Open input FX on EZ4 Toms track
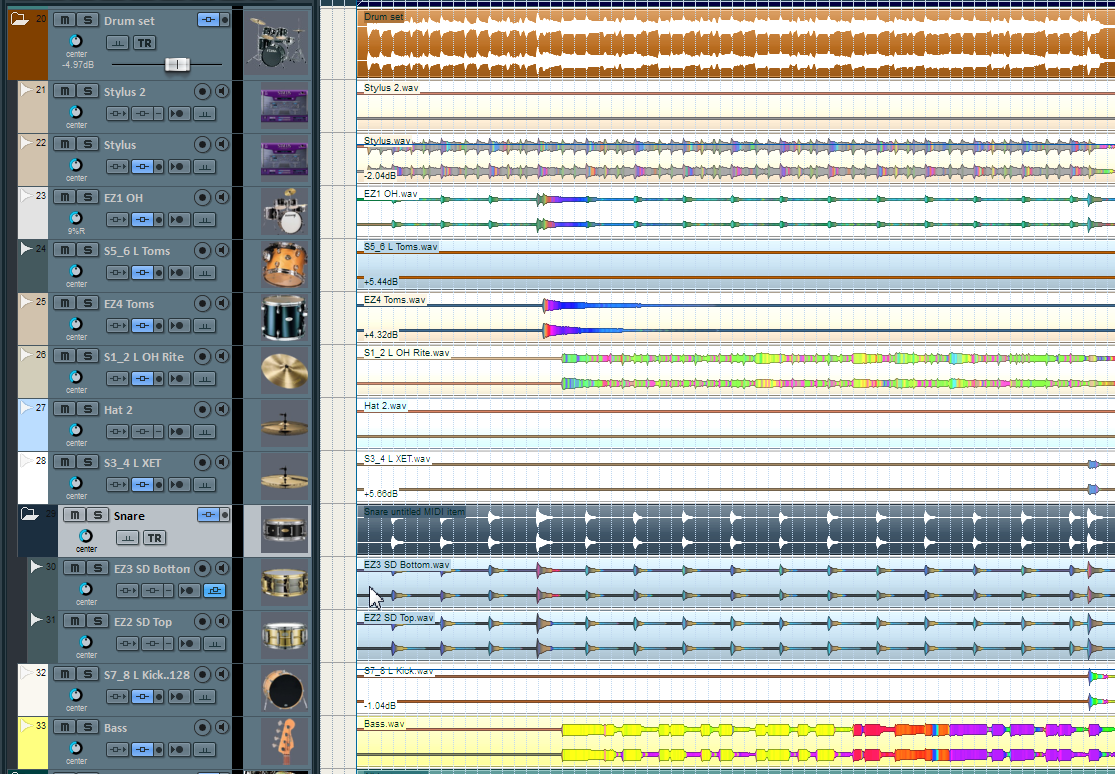 117,326
